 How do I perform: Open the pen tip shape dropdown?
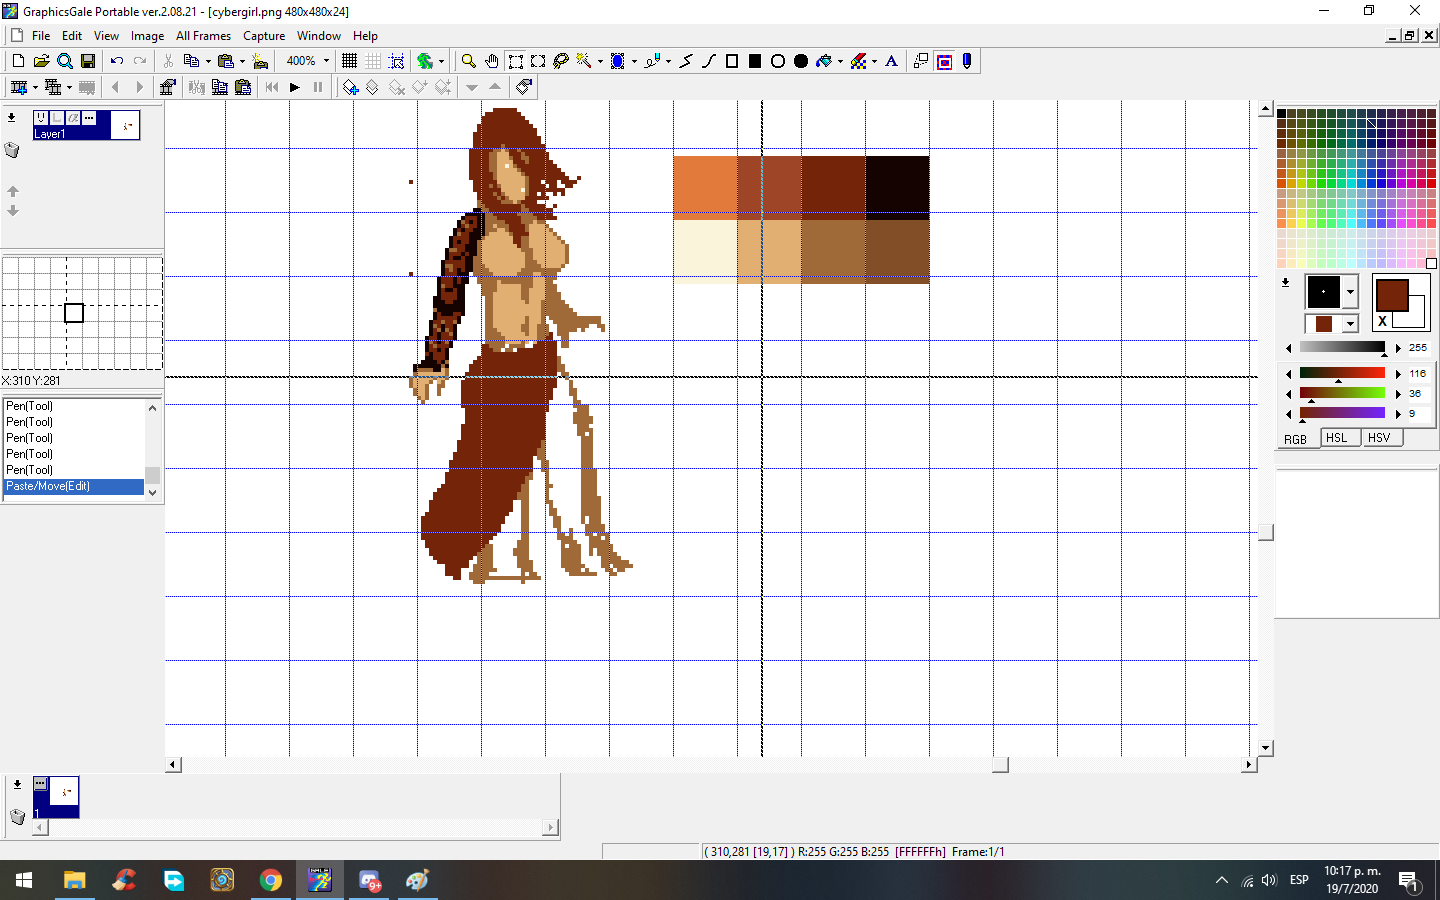click(x=1350, y=292)
